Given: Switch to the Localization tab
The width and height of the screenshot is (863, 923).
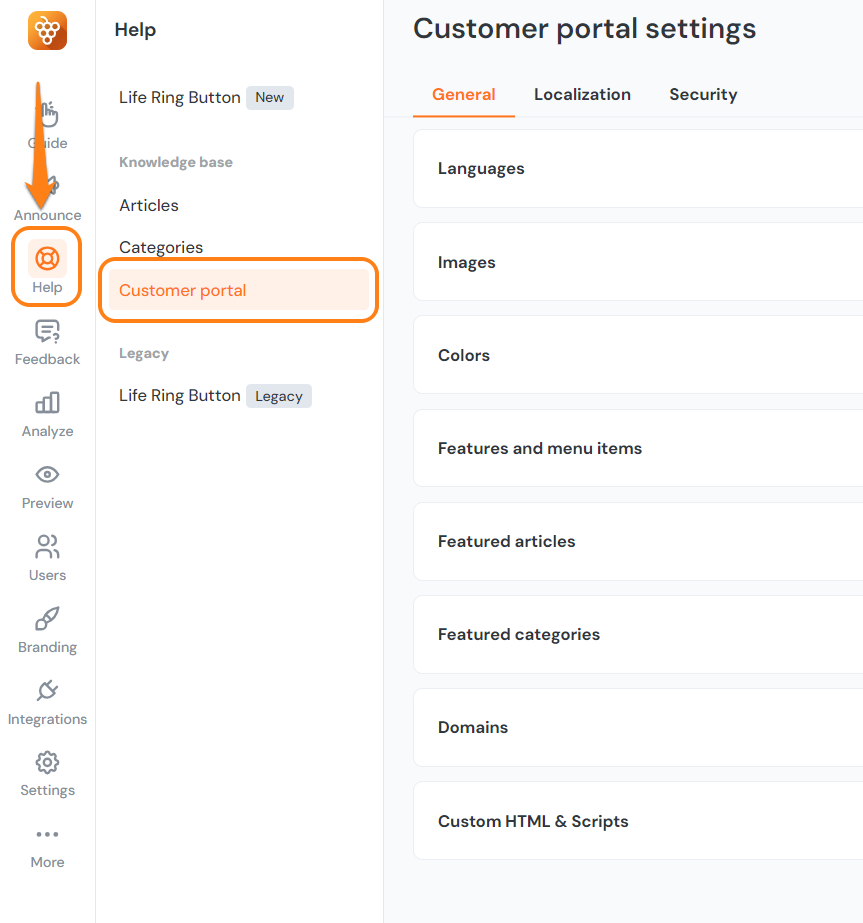Looking at the screenshot, I should 582,94.
